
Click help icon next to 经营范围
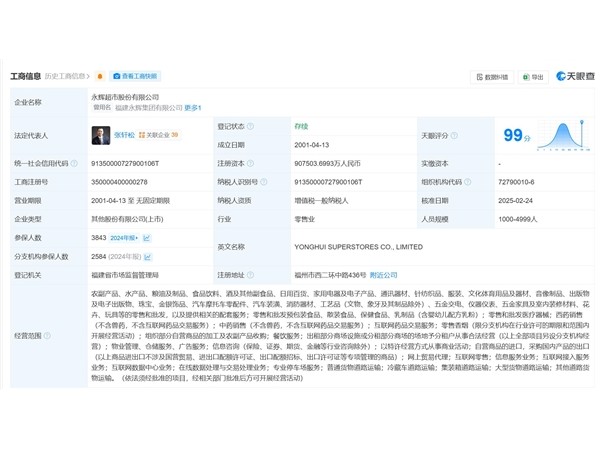point(47,336)
